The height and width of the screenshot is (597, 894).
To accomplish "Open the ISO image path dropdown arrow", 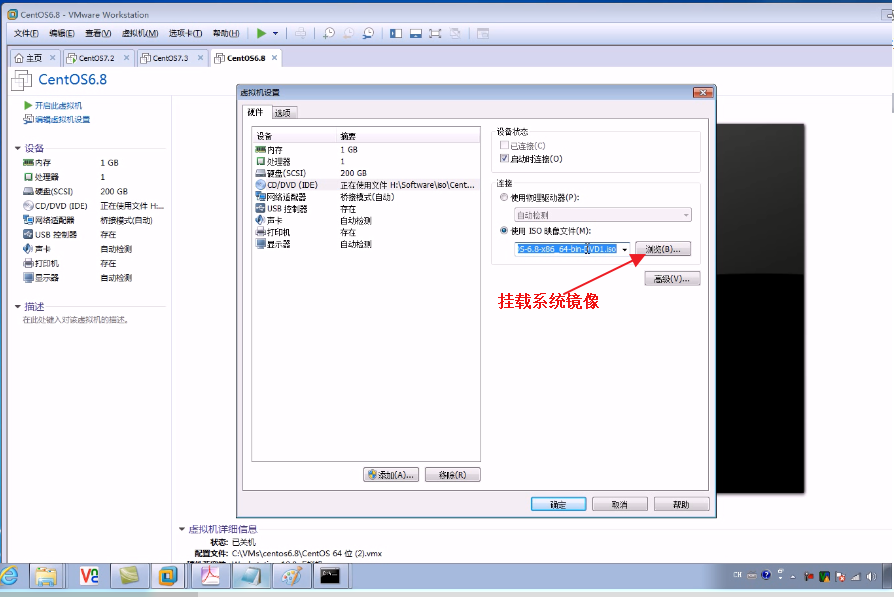I will pyautogui.click(x=625, y=249).
